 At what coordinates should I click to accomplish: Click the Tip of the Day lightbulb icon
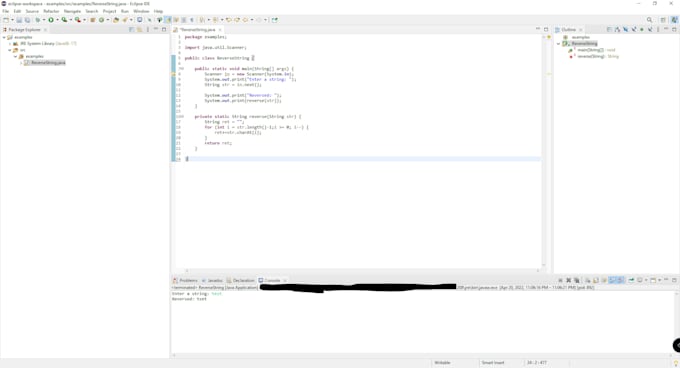pyautogui.click(x=675, y=363)
